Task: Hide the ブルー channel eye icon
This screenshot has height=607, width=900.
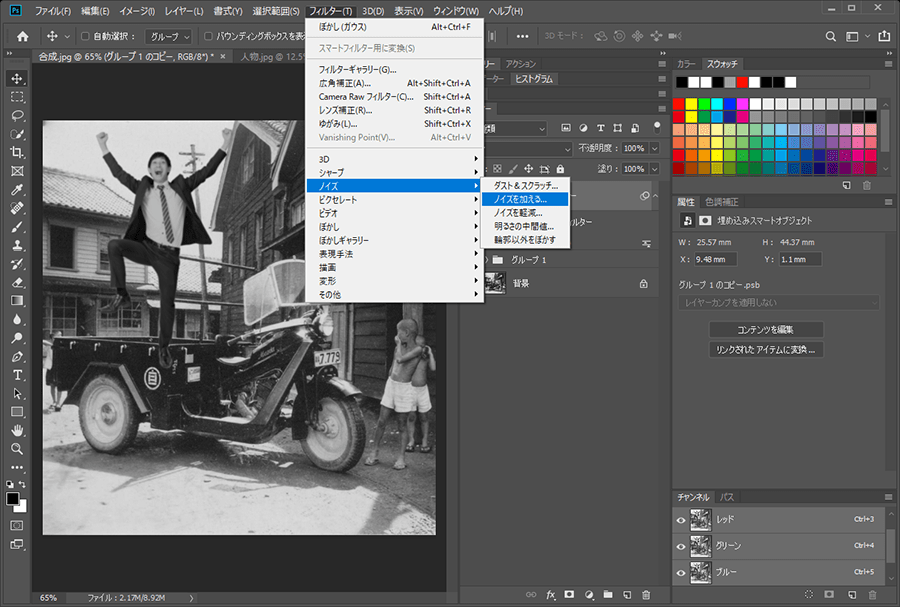Action: [x=681, y=573]
